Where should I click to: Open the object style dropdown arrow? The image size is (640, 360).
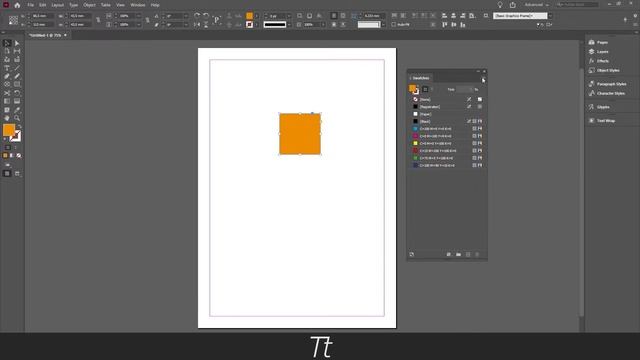click(550, 16)
